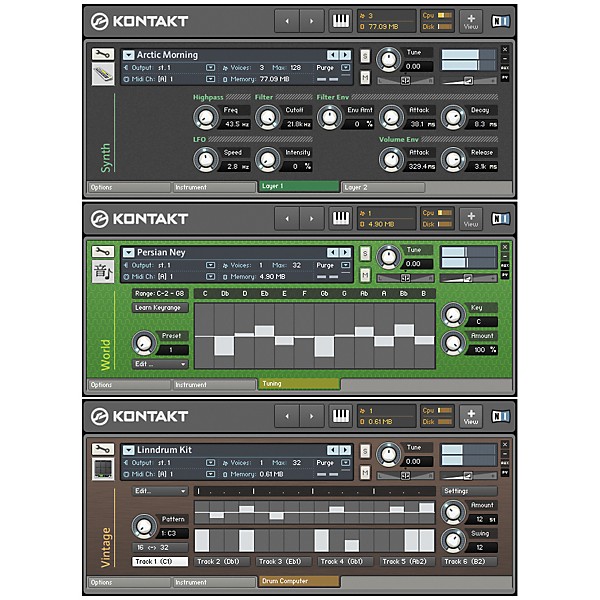Image resolution: width=600 pixels, height=600 pixels.
Task: Load next preset for Persian Ney
Action: pos(345,252)
